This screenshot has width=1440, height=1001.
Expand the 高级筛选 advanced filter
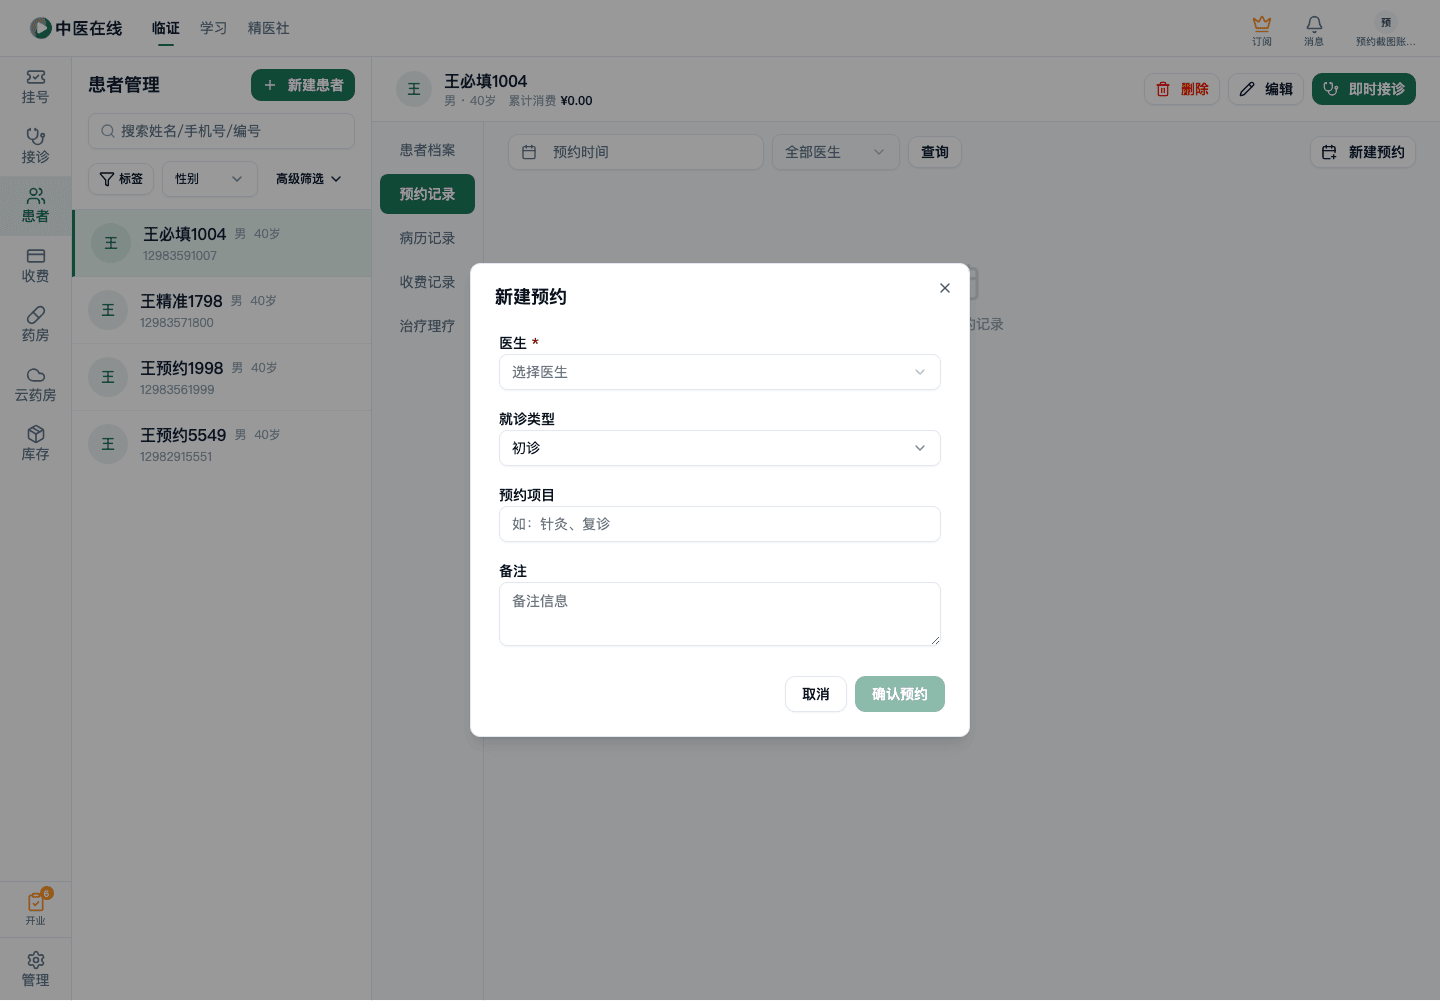click(309, 179)
